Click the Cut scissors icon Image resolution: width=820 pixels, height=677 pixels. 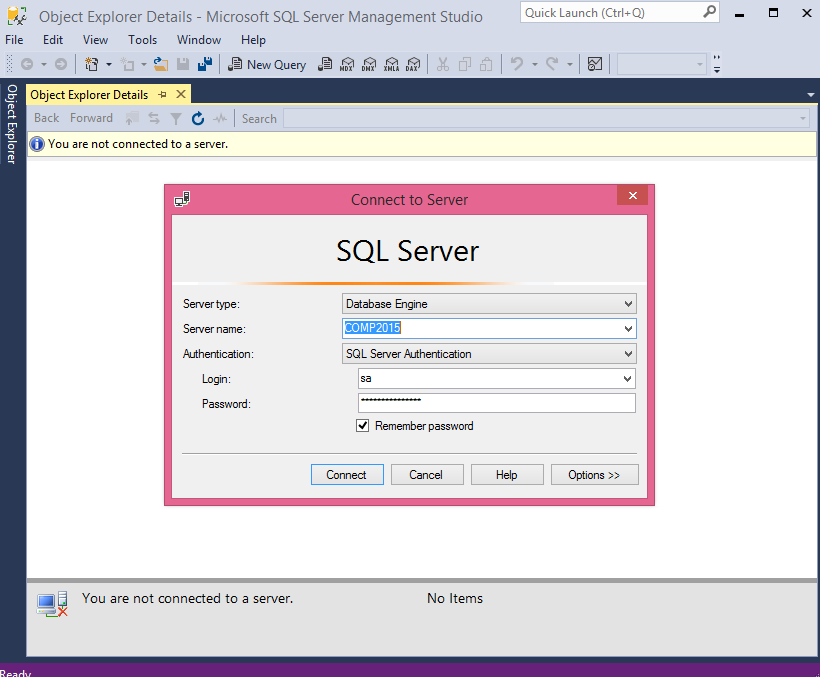pos(442,64)
